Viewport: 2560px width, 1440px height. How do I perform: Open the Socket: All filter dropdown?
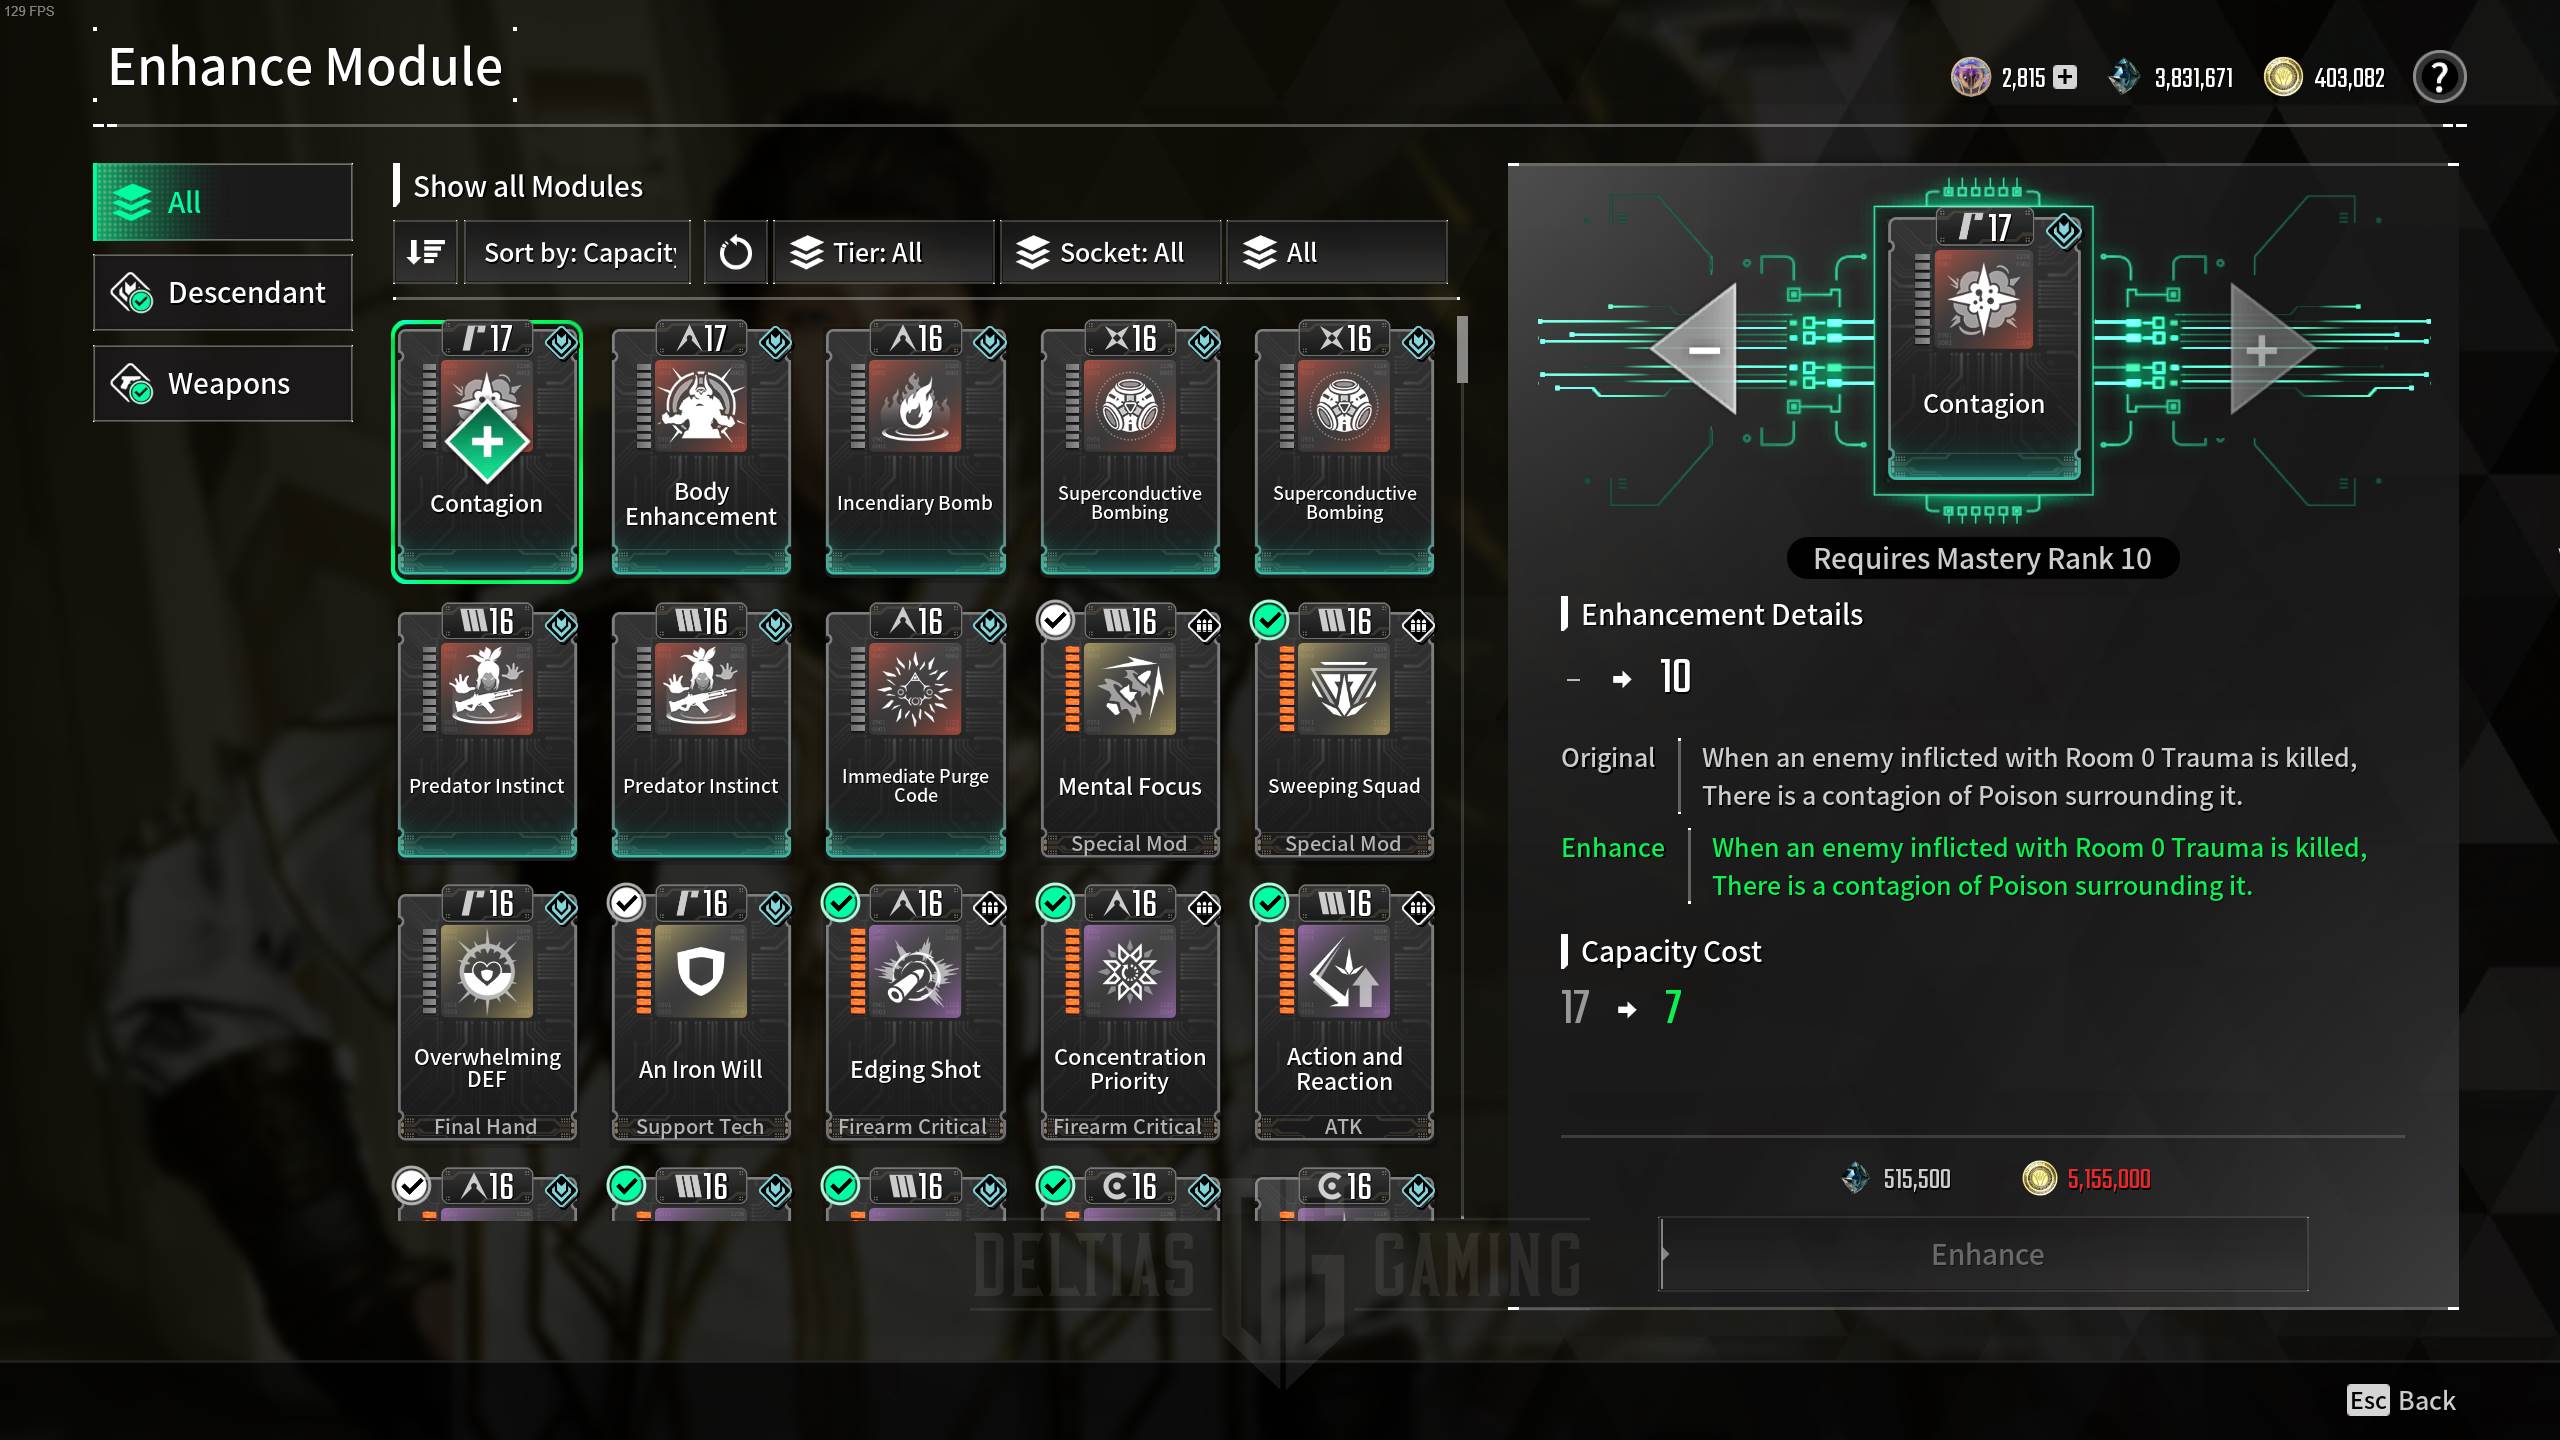click(1110, 252)
